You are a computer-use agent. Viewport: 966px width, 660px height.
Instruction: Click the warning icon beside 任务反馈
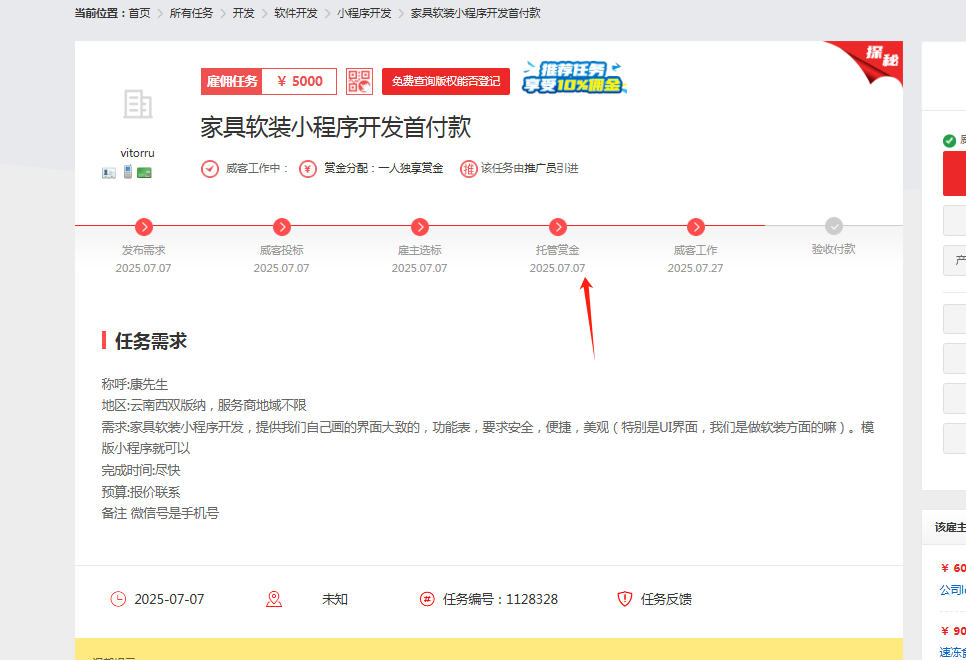tap(623, 599)
